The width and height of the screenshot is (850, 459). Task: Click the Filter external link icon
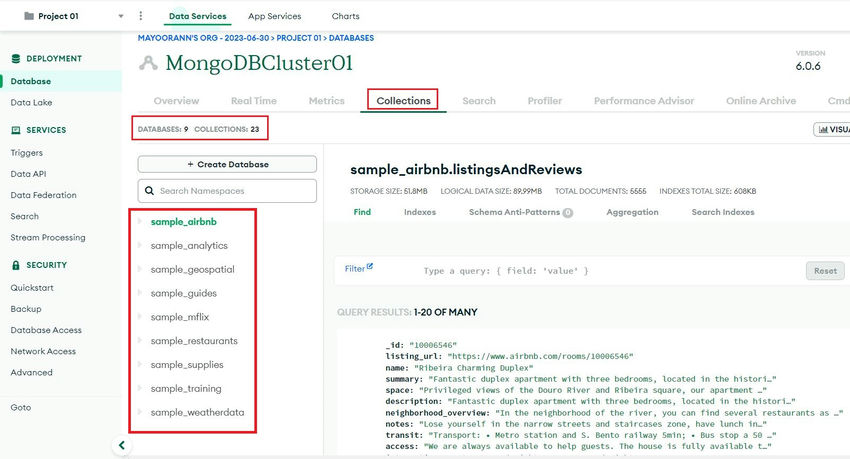(370, 266)
